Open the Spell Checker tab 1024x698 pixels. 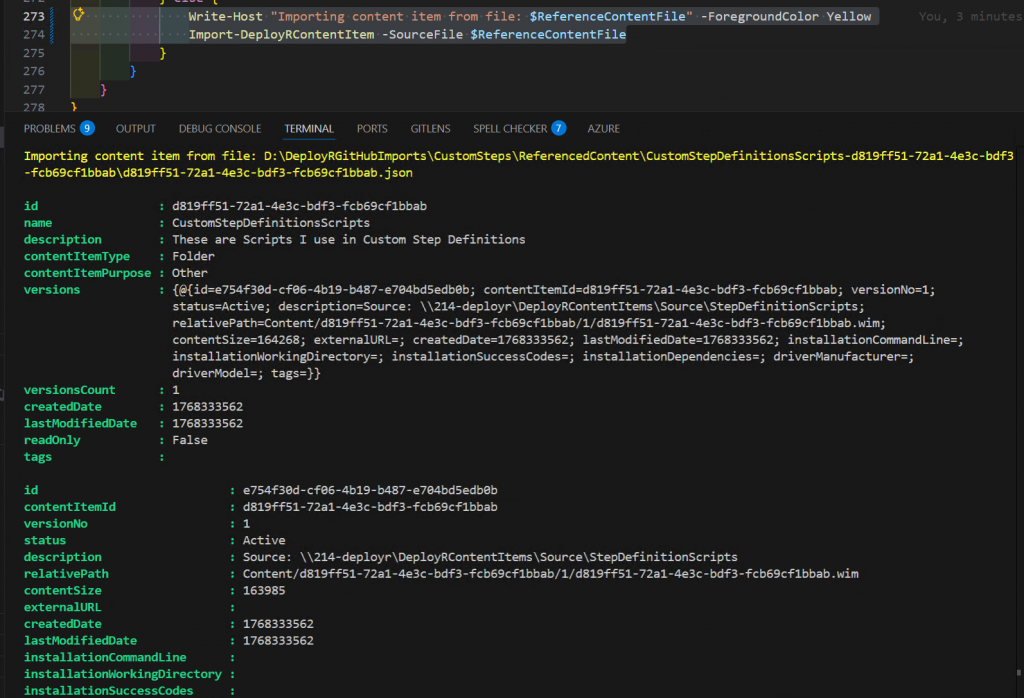(x=510, y=128)
